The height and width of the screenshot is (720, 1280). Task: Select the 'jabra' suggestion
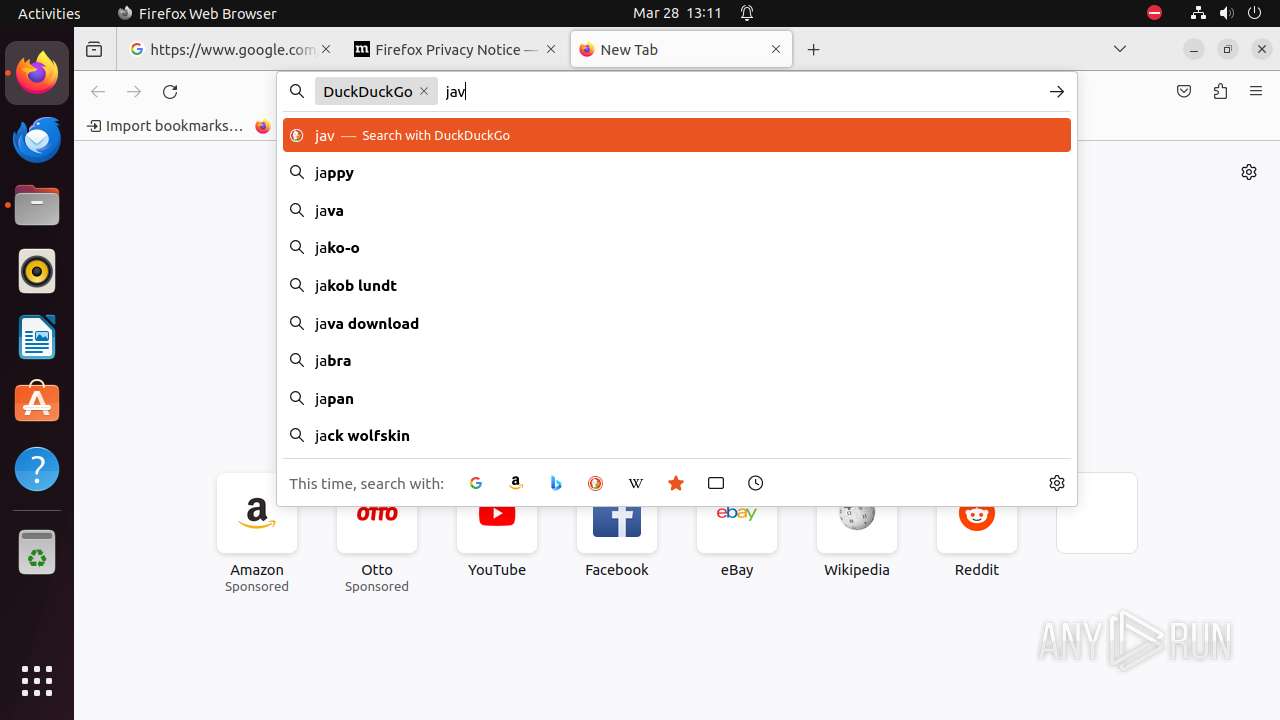tap(677, 361)
